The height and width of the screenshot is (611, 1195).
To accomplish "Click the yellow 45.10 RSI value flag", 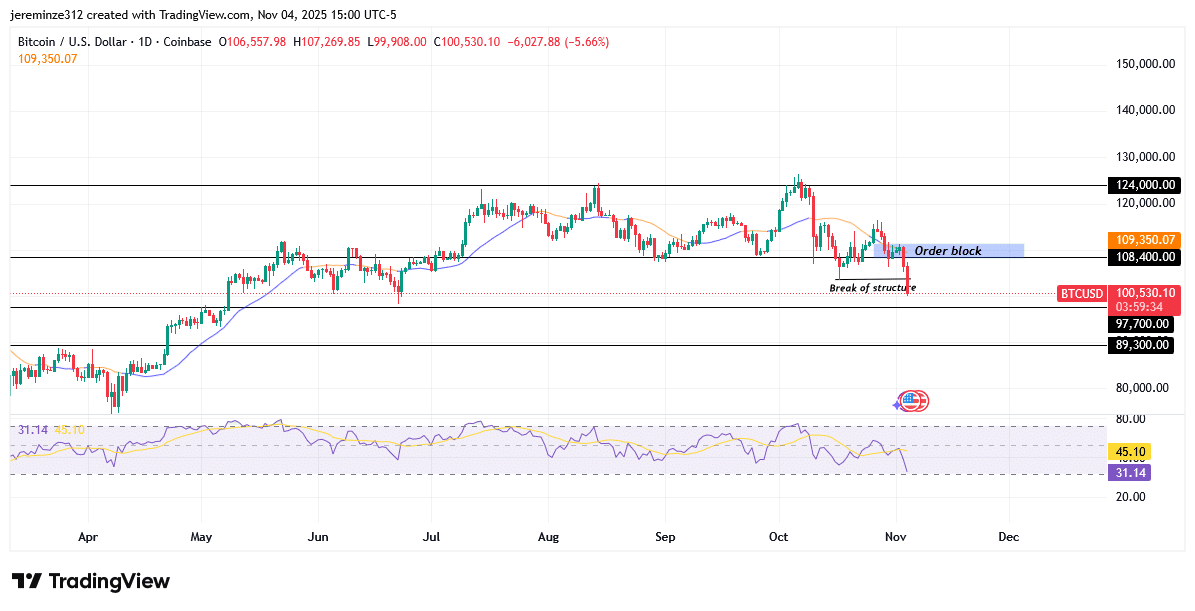I will pos(1128,452).
